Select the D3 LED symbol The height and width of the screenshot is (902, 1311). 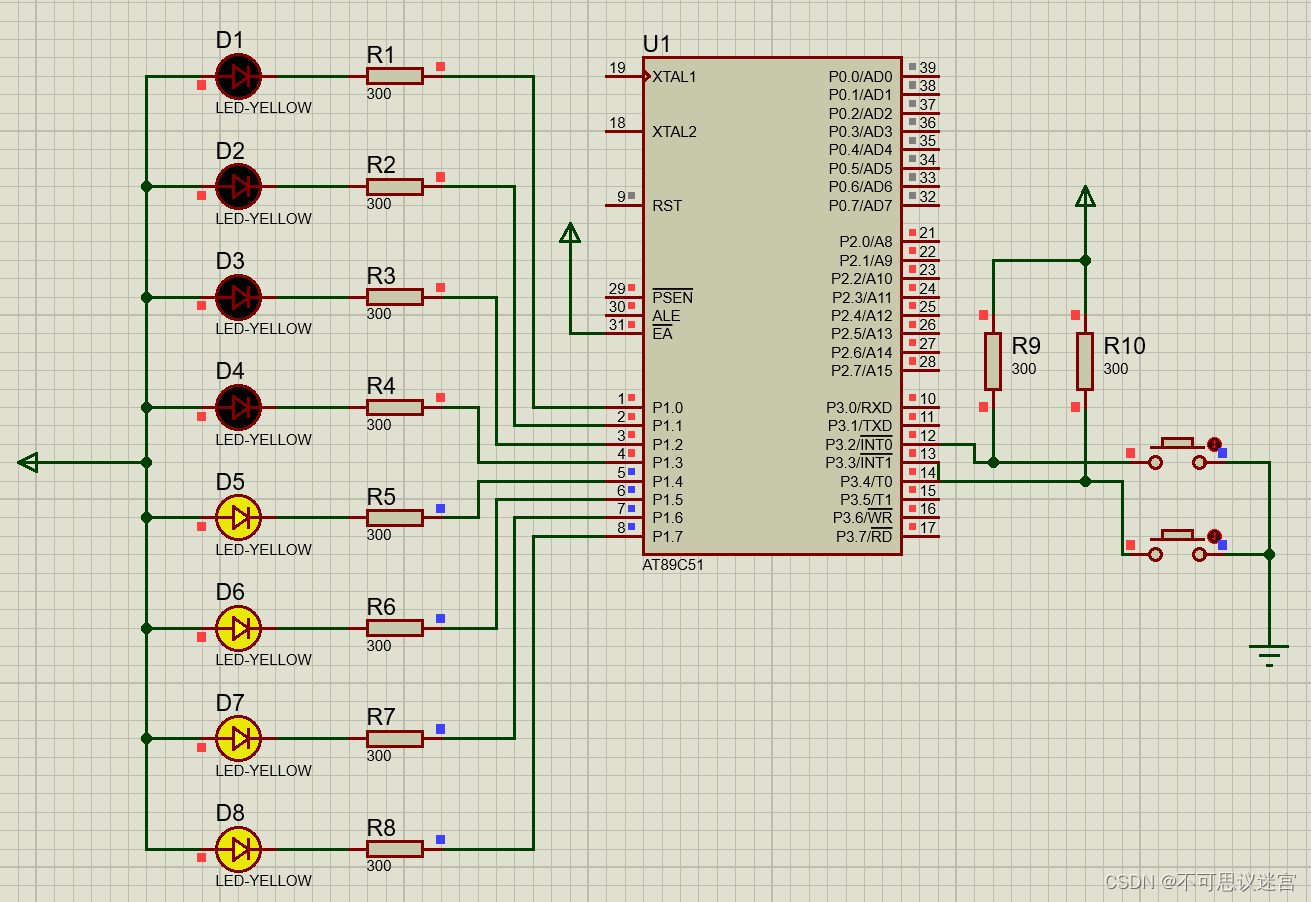pyautogui.click(x=239, y=297)
